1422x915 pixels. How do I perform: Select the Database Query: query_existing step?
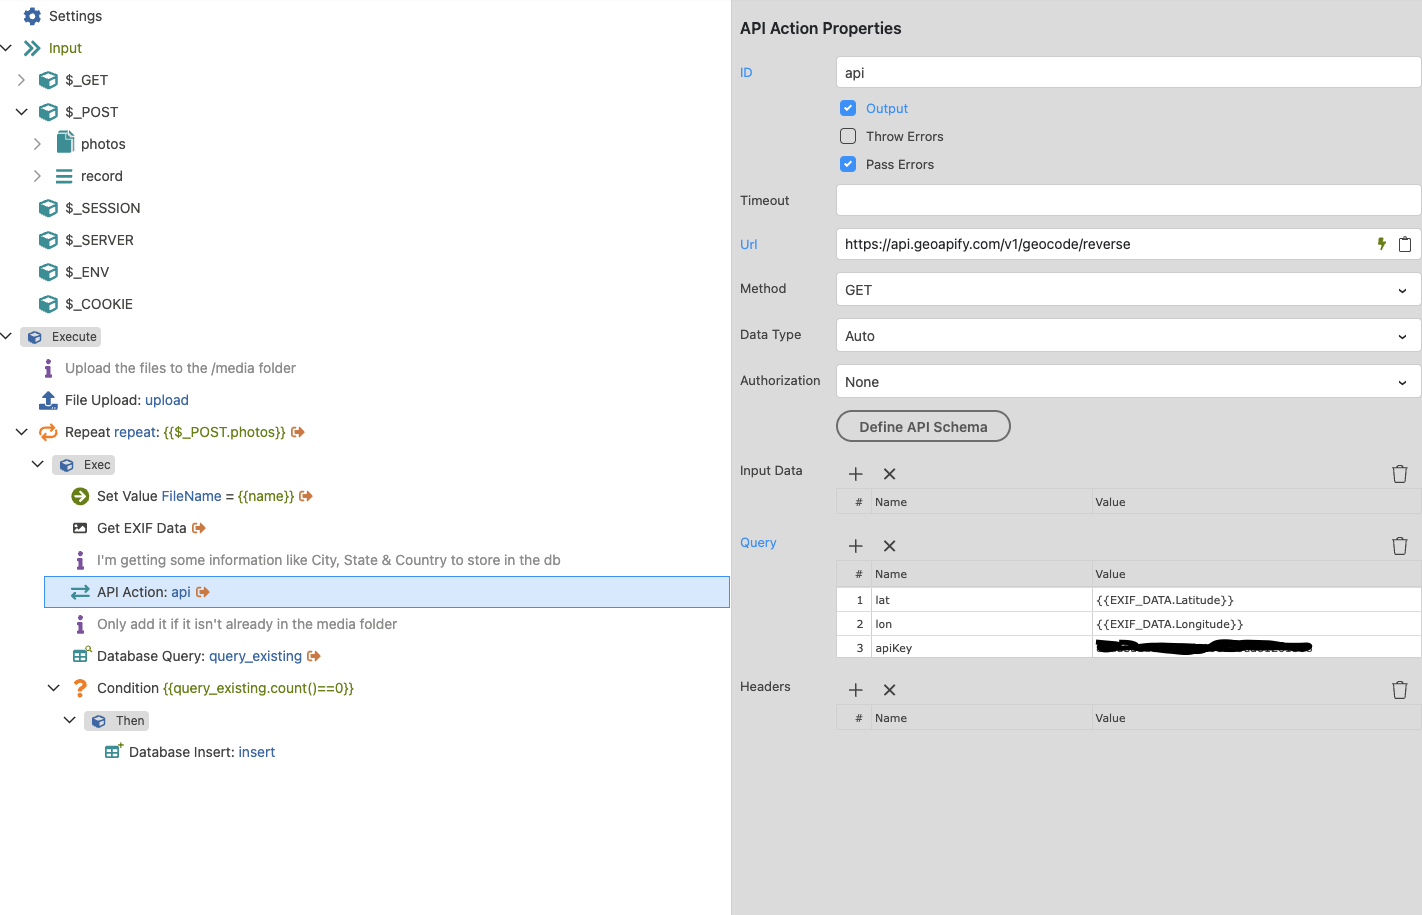(x=196, y=656)
